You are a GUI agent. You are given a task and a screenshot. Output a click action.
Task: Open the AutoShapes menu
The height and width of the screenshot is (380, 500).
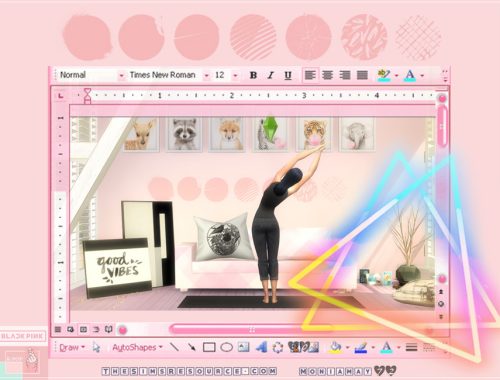(x=137, y=347)
